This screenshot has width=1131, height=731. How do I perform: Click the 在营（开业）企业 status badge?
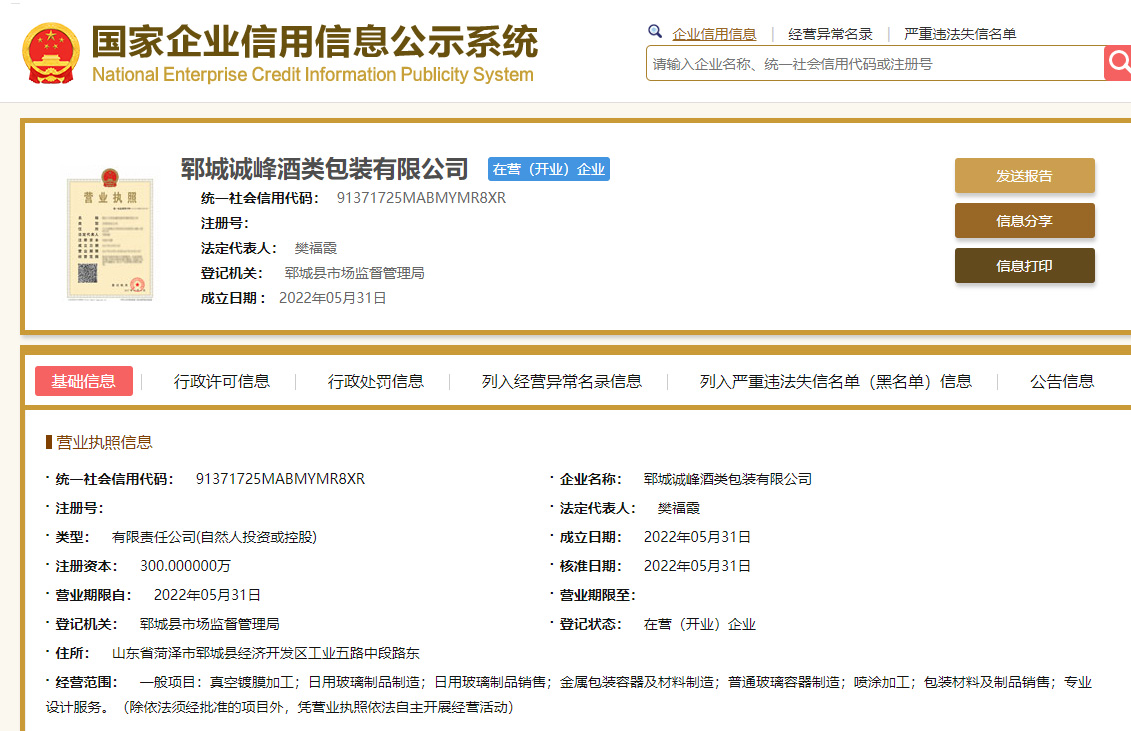[x=549, y=169]
